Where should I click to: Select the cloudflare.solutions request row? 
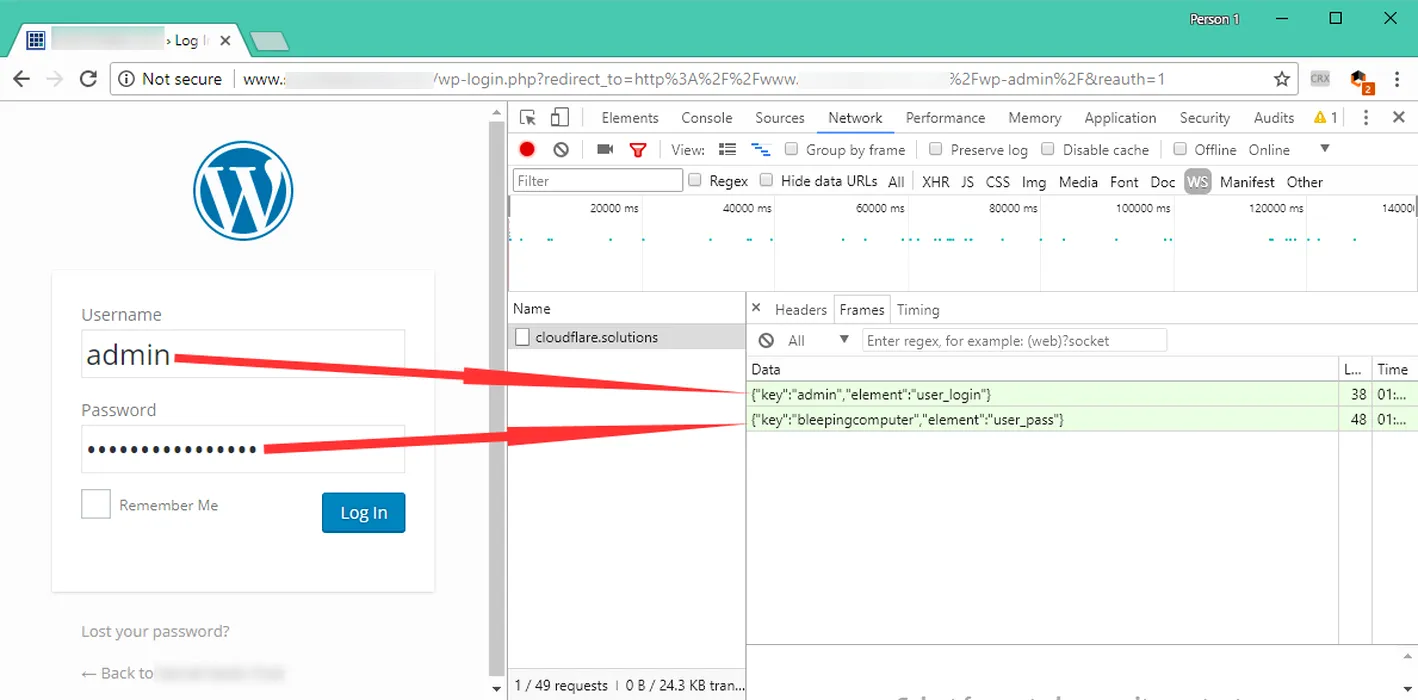[x=627, y=337]
